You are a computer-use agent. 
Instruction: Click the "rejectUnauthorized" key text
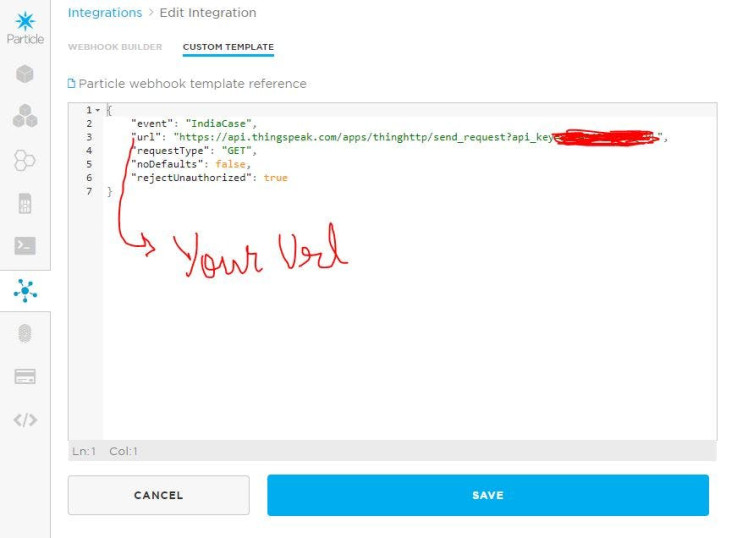[191, 177]
